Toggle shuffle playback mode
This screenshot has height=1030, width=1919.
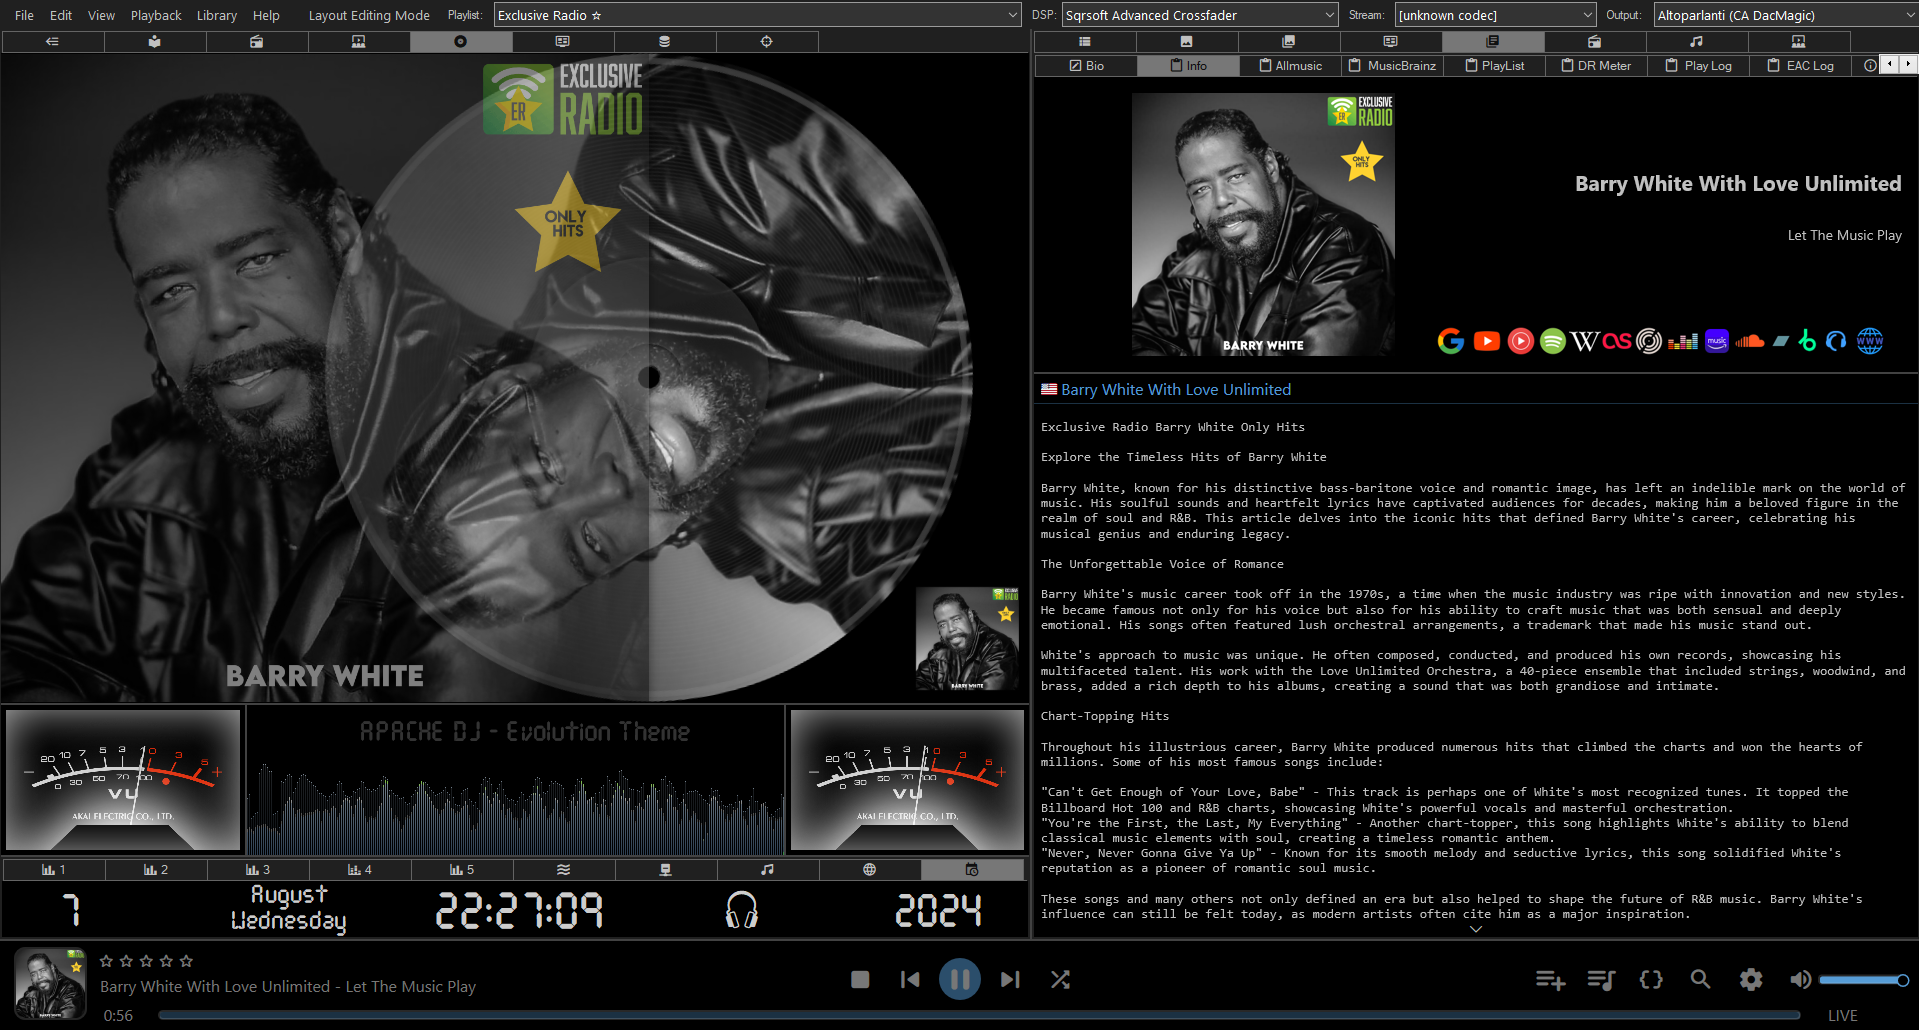pos(1060,980)
